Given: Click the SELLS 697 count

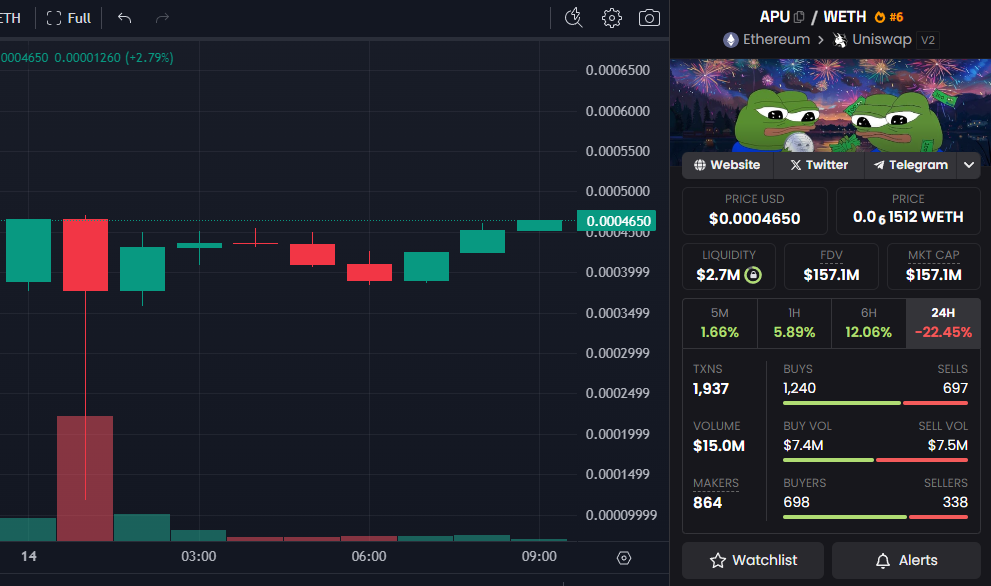Looking at the screenshot, I should (955, 388).
